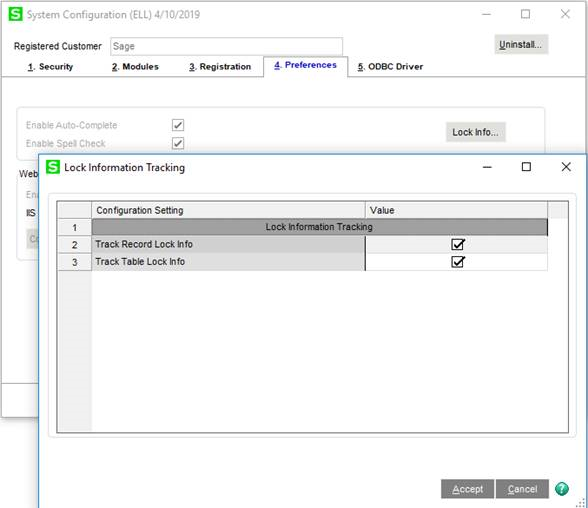Select row header number 1
Viewport: 588px width, 508px height.
coord(75,228)
